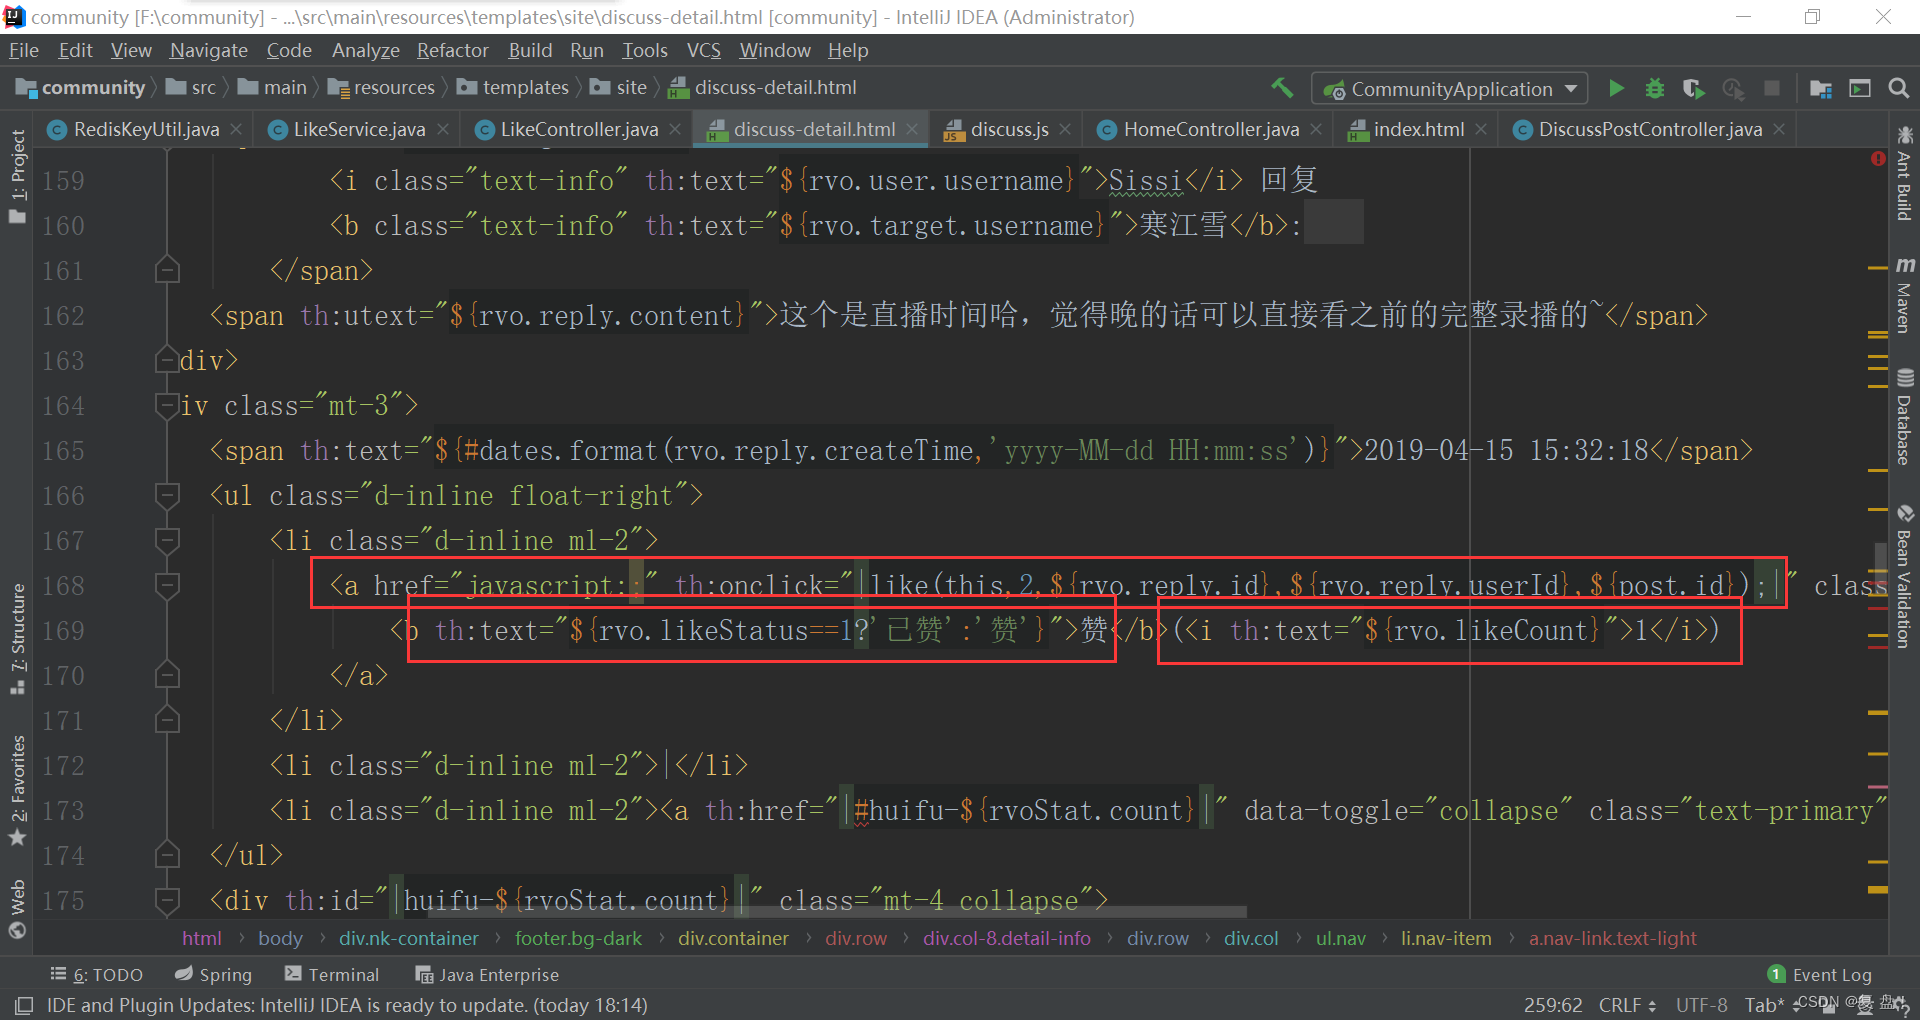Image resolution: width=1920 pixels, height=1020 pixels.
Task: Open the Terminal tool window
Action: pyautogui.click(x=332, y=975)
